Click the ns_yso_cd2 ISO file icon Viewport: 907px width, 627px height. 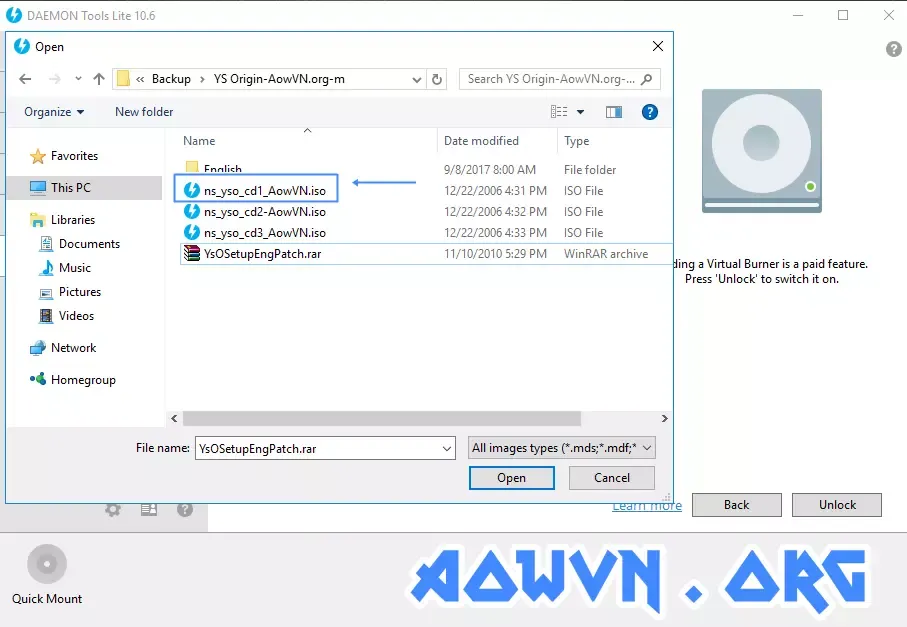coord(191,211)
